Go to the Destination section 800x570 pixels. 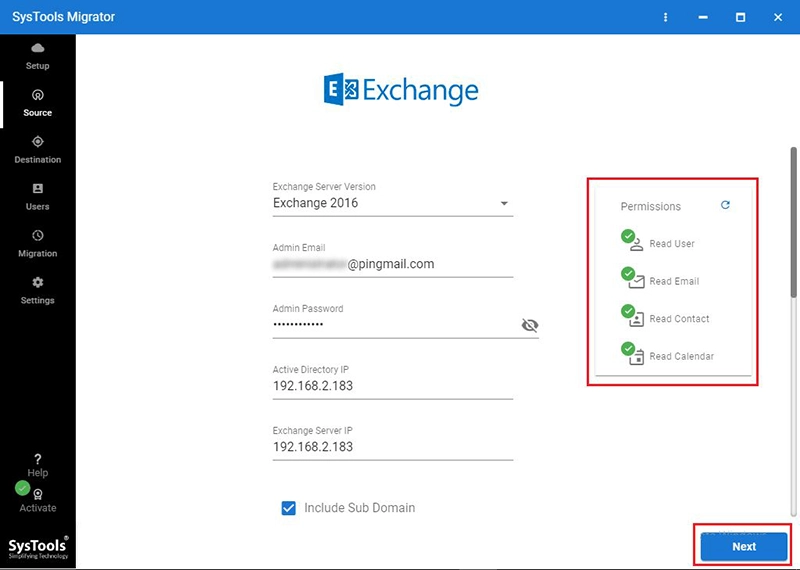(x=38, y=150)
